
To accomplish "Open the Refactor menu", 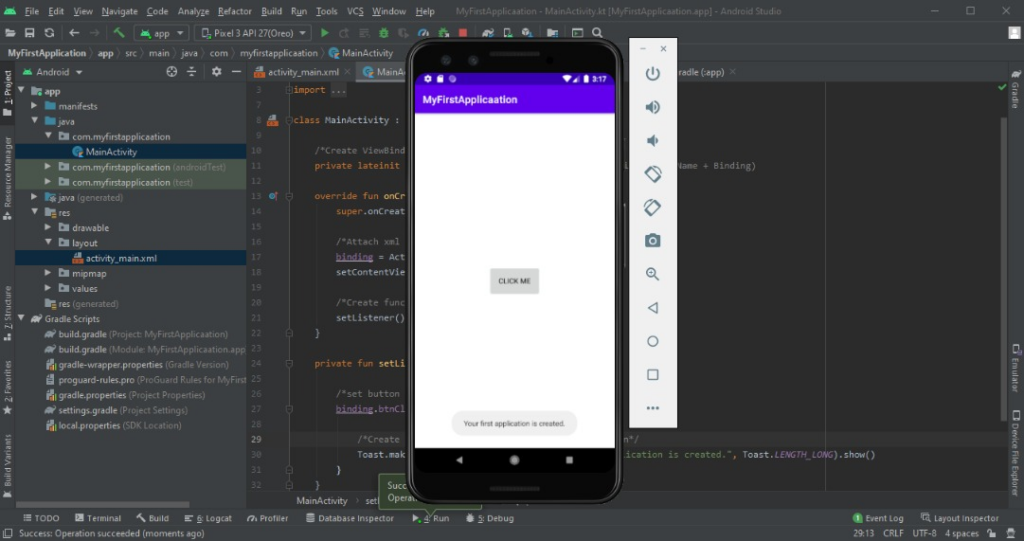I will (x=235, y=11).
